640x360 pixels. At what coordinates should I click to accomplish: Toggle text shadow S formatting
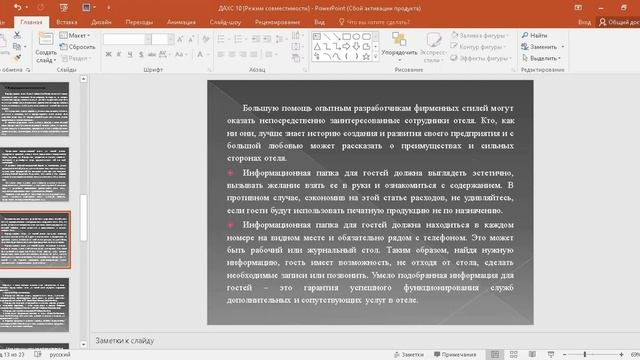[x=141, y=54]
